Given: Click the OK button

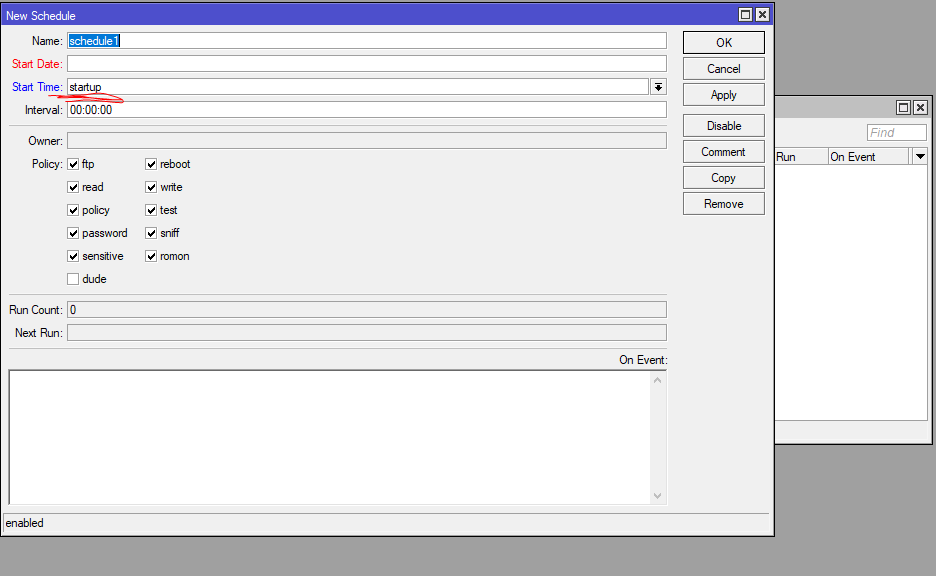Looking at the screenshot, I should [723, 43].
